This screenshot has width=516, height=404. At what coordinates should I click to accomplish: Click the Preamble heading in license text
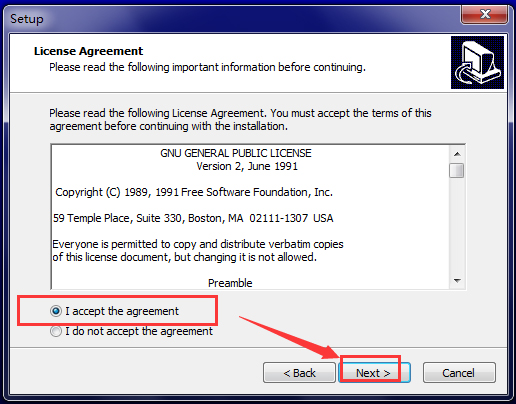(230, 283)
